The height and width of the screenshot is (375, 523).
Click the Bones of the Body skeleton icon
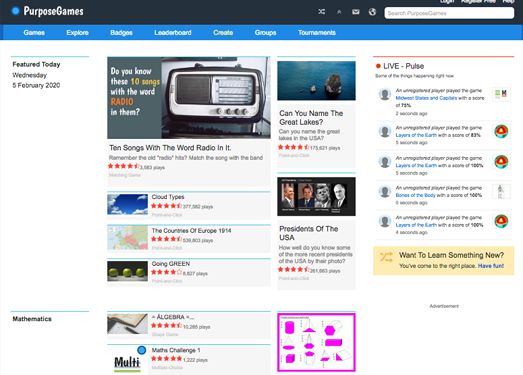point(501,192)
